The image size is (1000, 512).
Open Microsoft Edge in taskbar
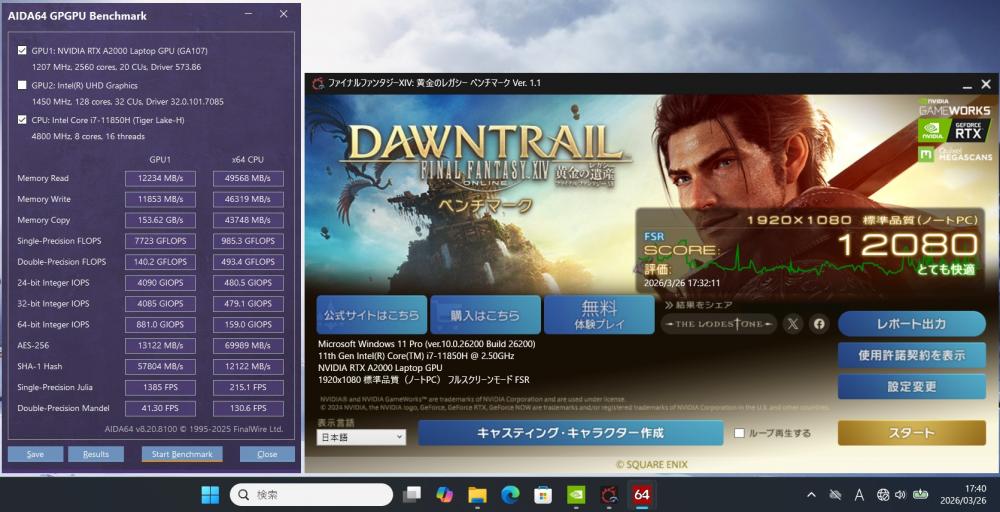[x=510, y=494]
